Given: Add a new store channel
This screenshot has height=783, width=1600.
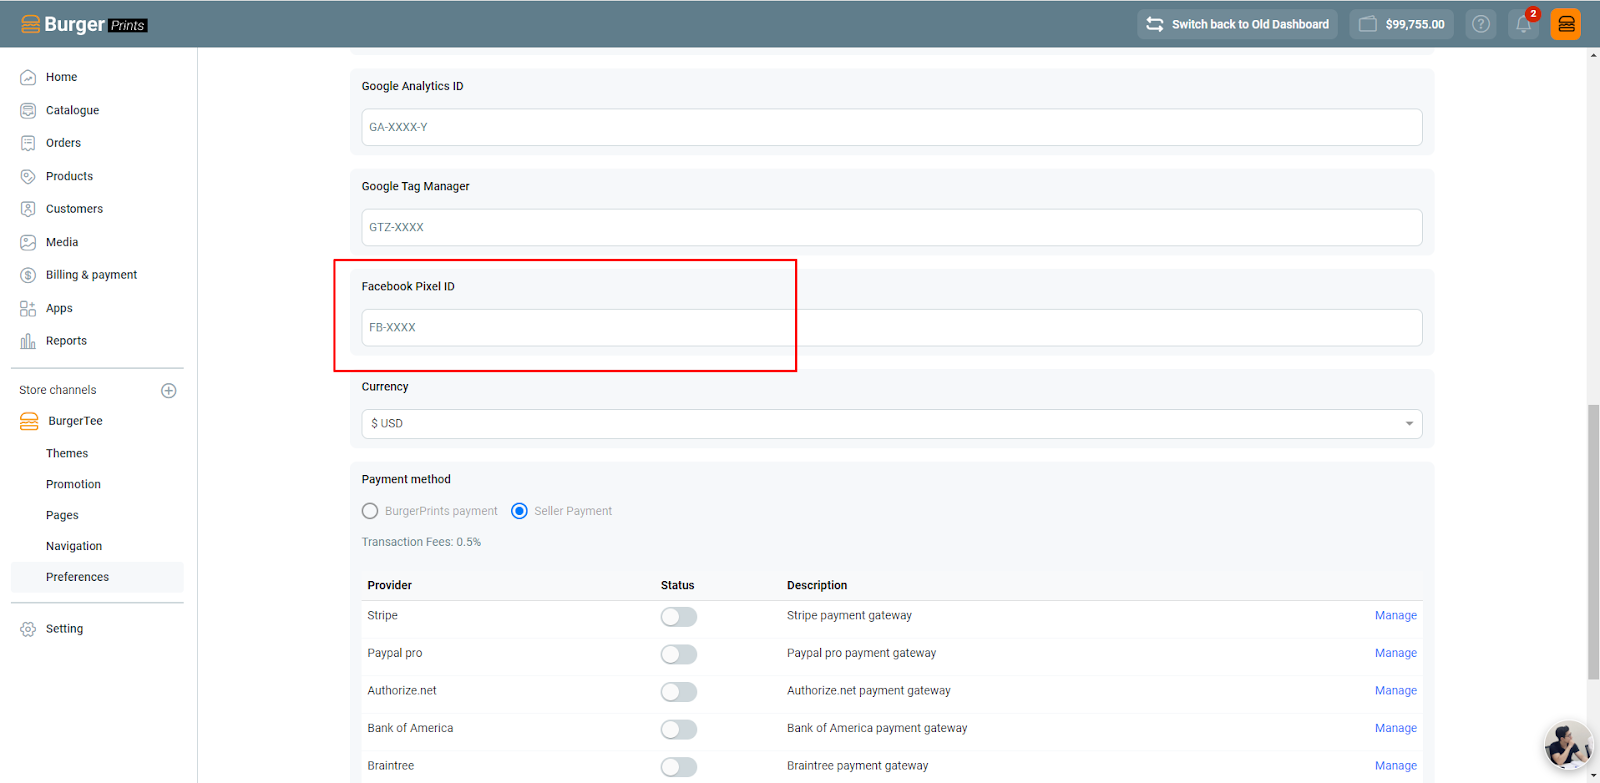Looking at the screenshot, I should (169, 390).
